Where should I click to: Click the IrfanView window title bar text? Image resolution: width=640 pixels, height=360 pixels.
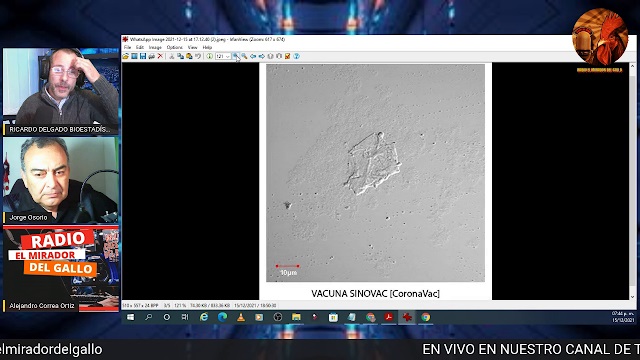(207, 40)
